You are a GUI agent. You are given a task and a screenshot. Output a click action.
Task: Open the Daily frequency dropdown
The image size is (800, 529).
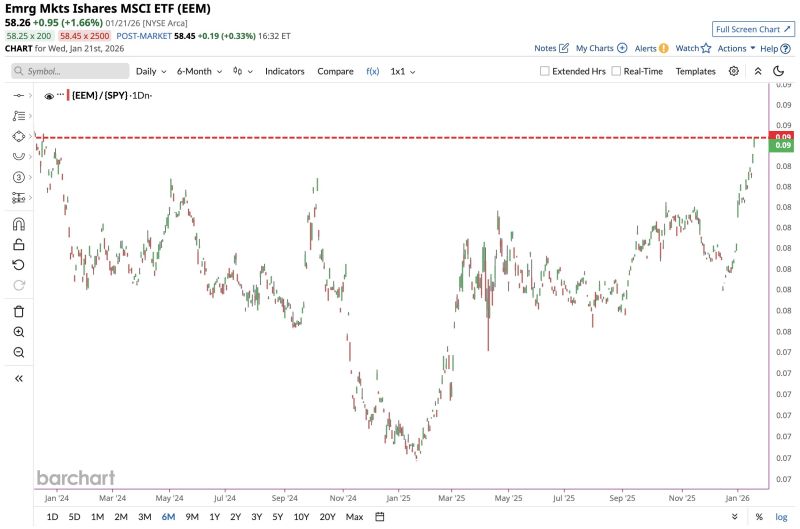151,71
